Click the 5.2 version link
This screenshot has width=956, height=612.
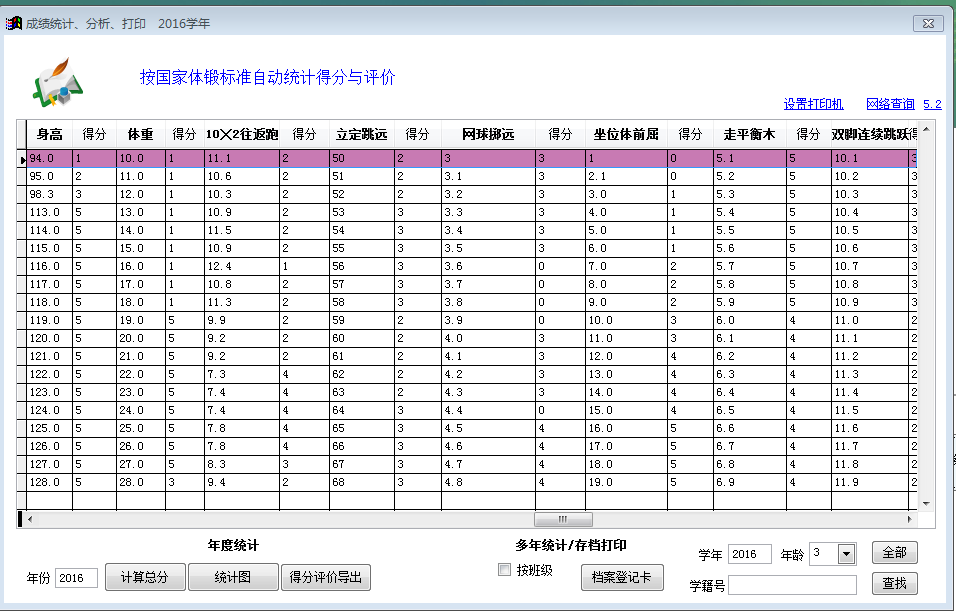click(932, 104)
